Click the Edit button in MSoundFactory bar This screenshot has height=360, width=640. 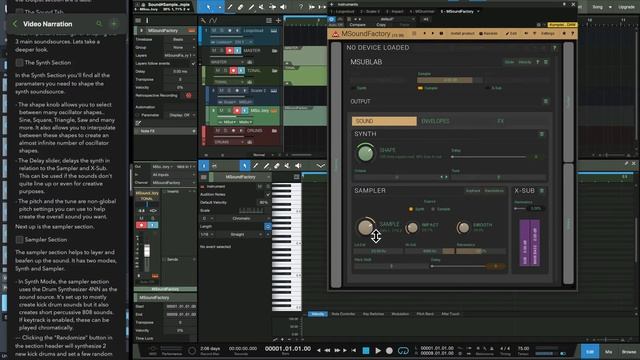(511, 34)
